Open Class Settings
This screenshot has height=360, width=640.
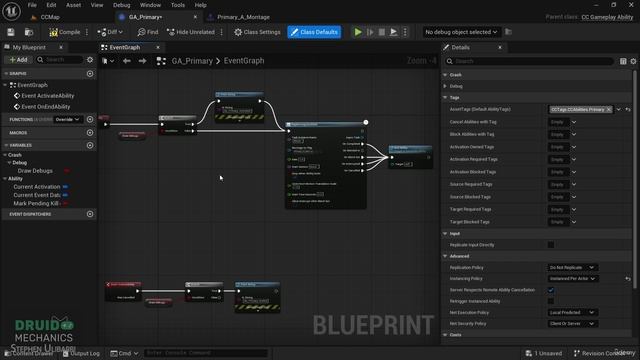coord(257,32)
